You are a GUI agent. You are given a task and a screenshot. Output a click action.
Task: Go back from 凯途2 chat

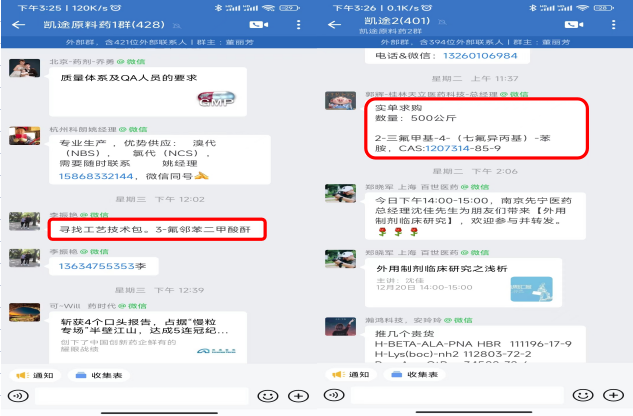[x=334, y=25]
